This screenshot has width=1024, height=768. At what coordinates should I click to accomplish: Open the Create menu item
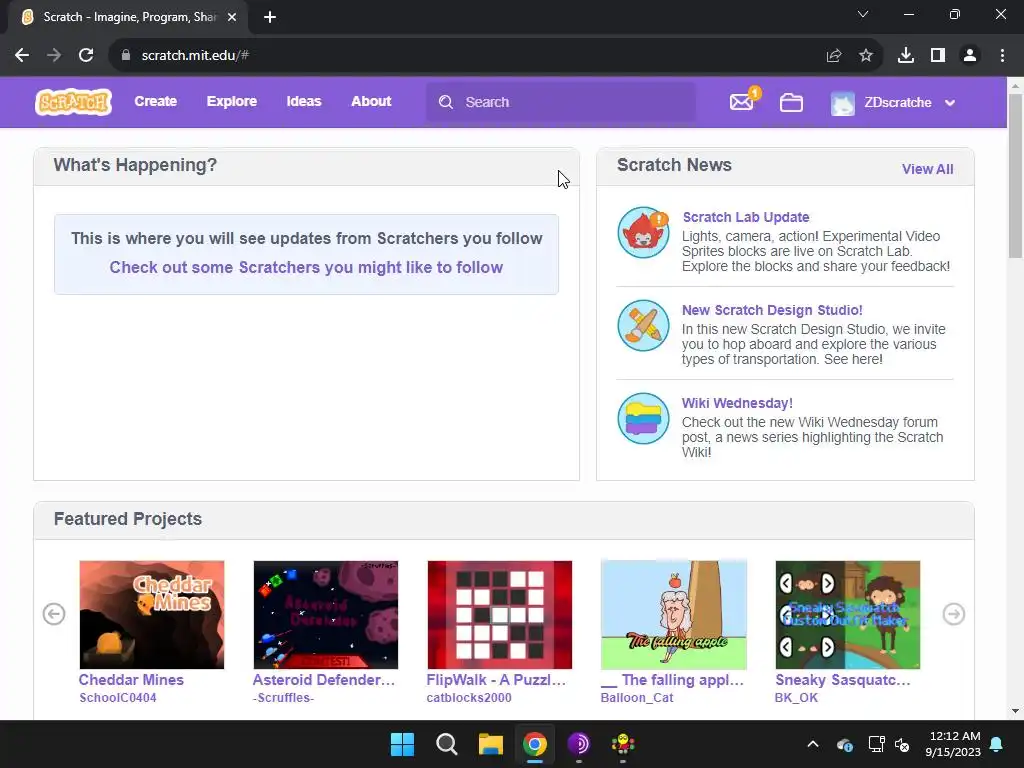coord(155,101)
